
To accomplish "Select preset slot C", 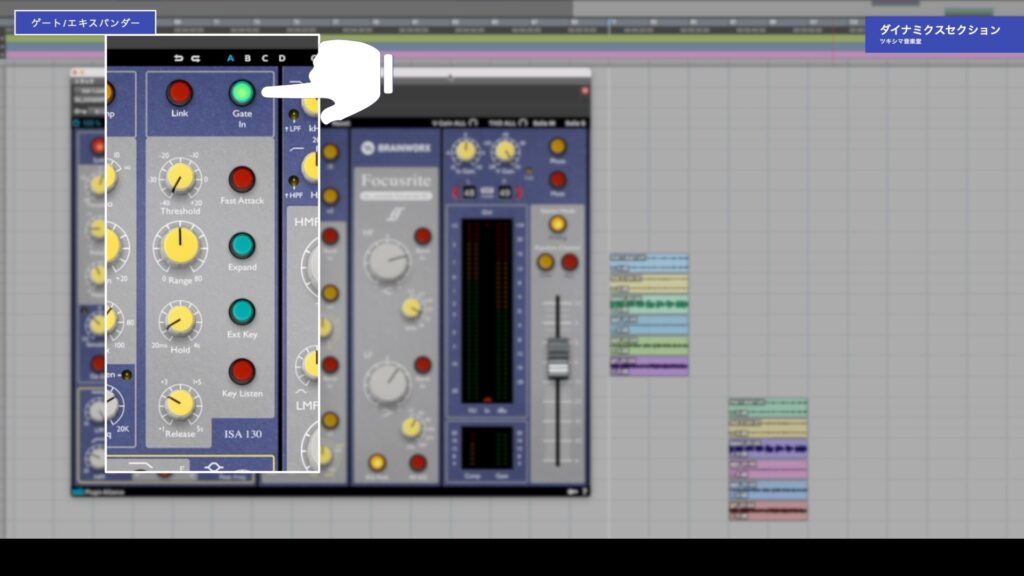I will 264,58.
